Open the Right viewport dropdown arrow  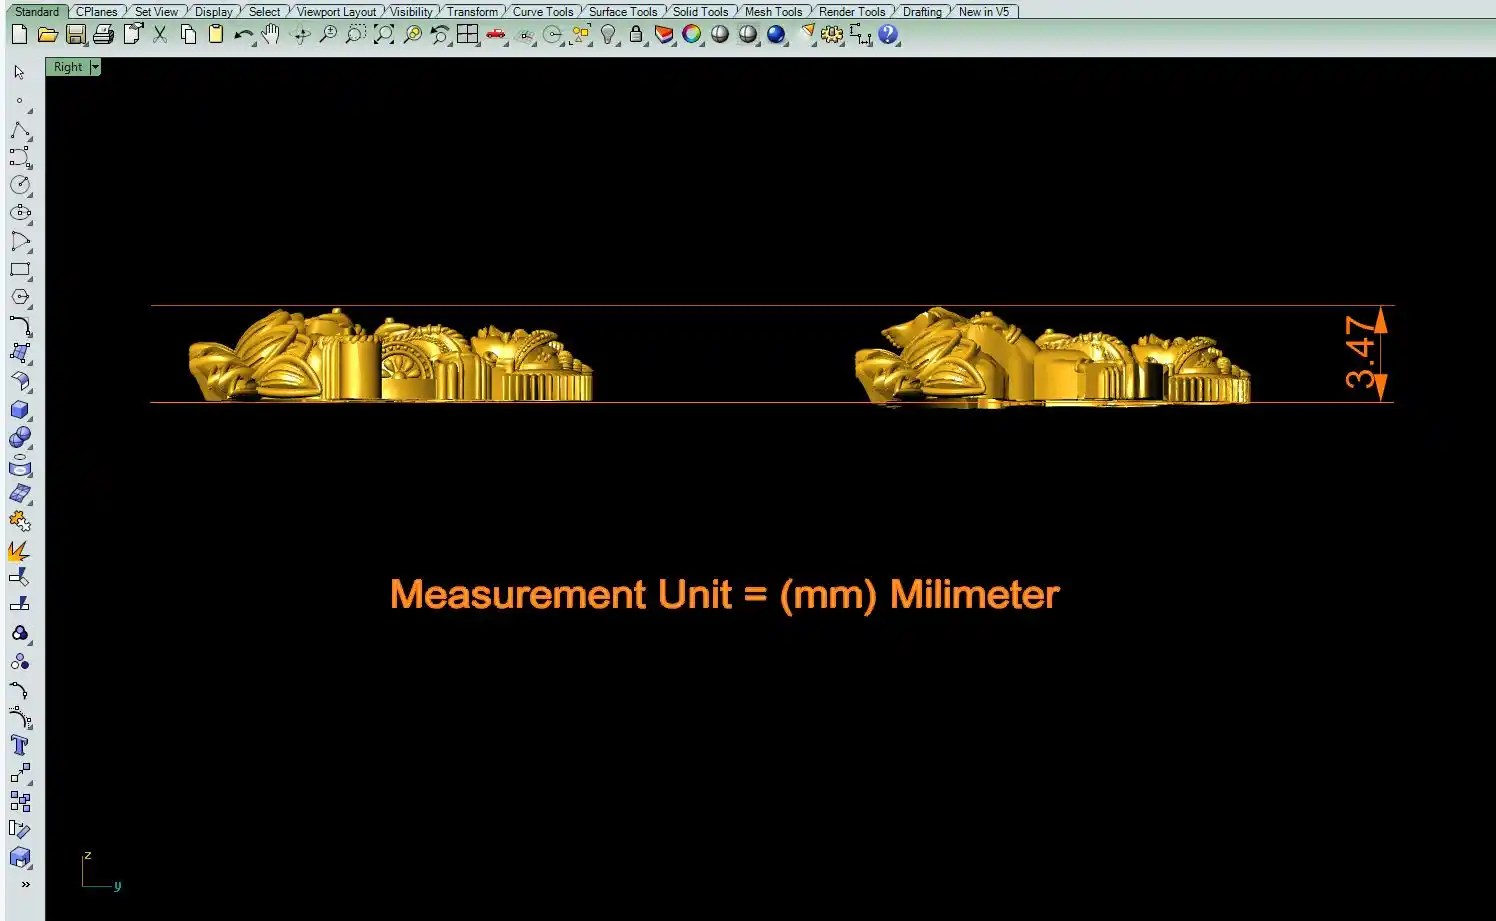[95, 67]
